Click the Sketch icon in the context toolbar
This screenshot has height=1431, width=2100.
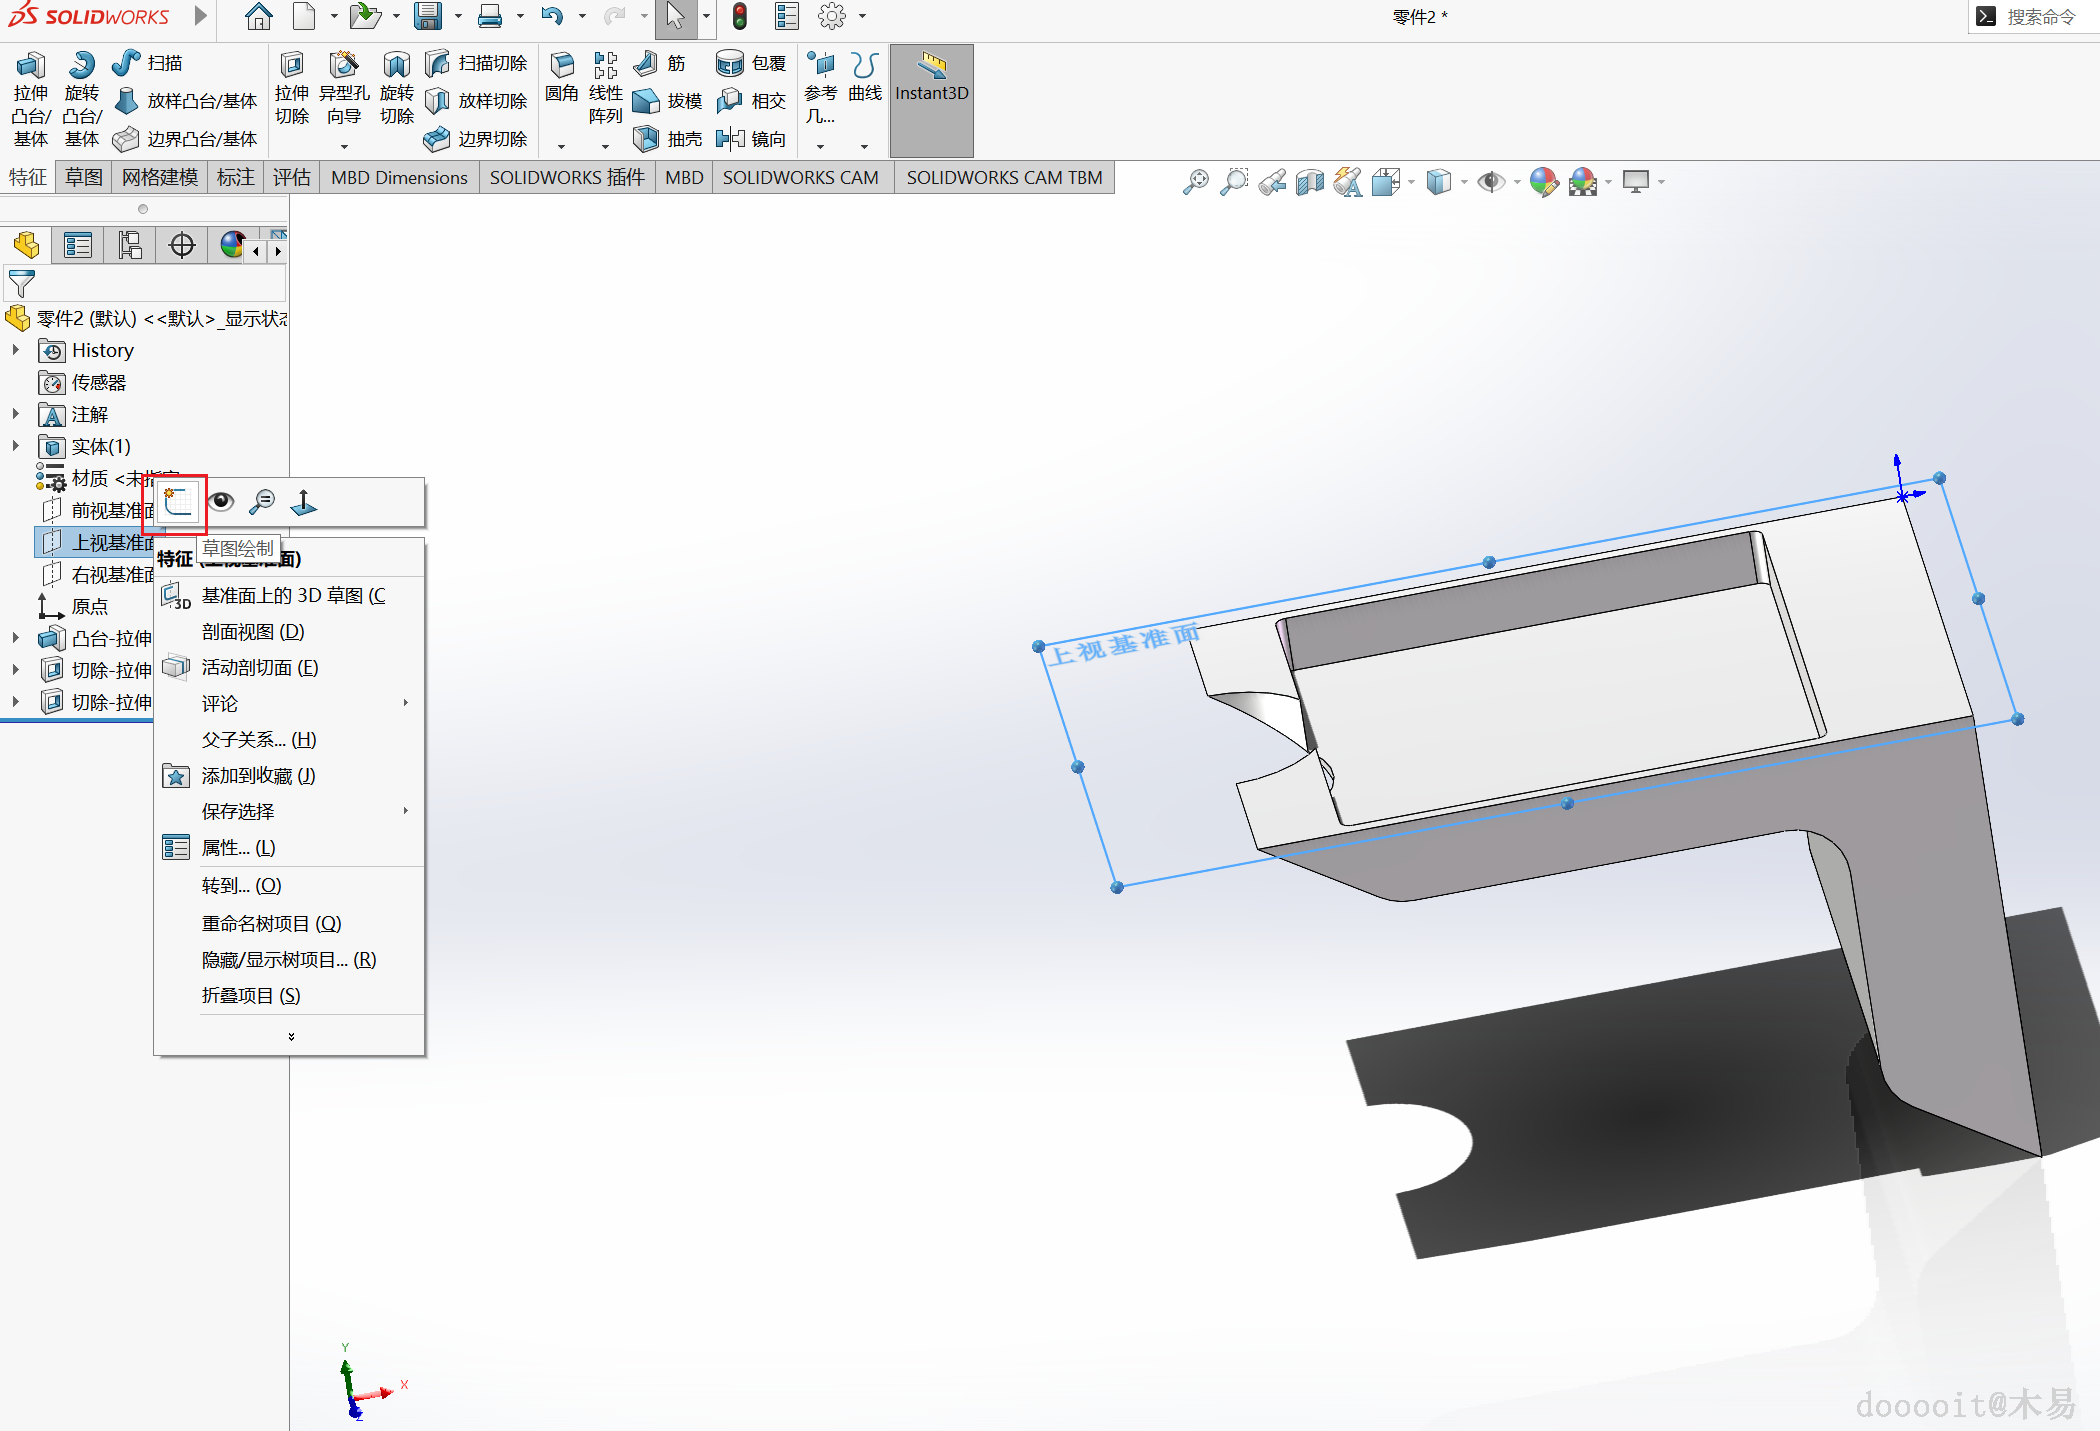click(x=177, y=502)
